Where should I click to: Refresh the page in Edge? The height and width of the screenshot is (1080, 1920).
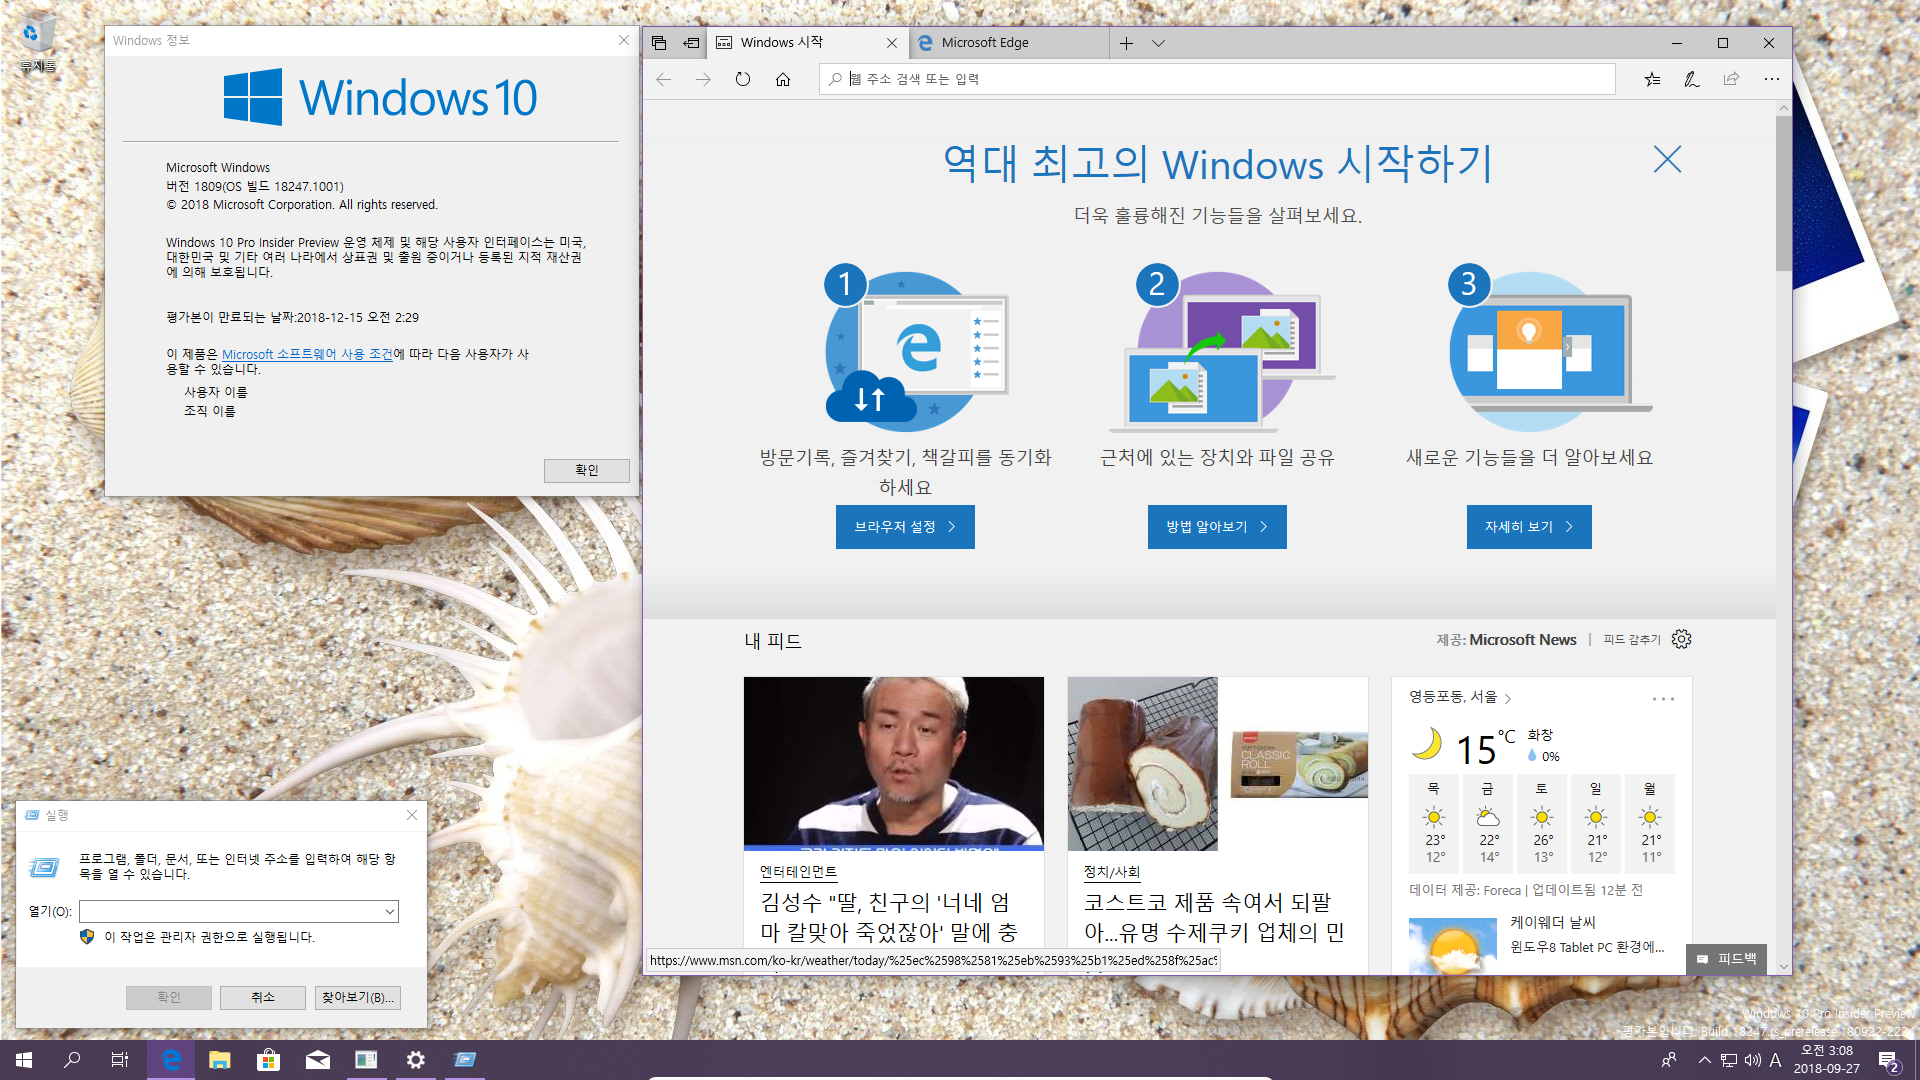tap(743, 79)
